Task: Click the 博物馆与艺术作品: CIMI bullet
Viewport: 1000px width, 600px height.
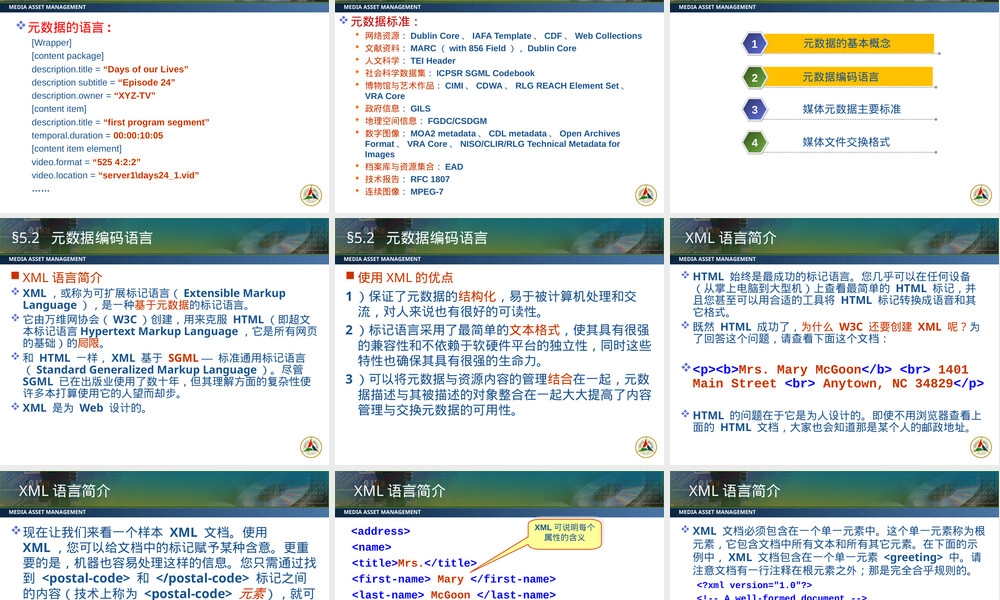Action: 495,91
